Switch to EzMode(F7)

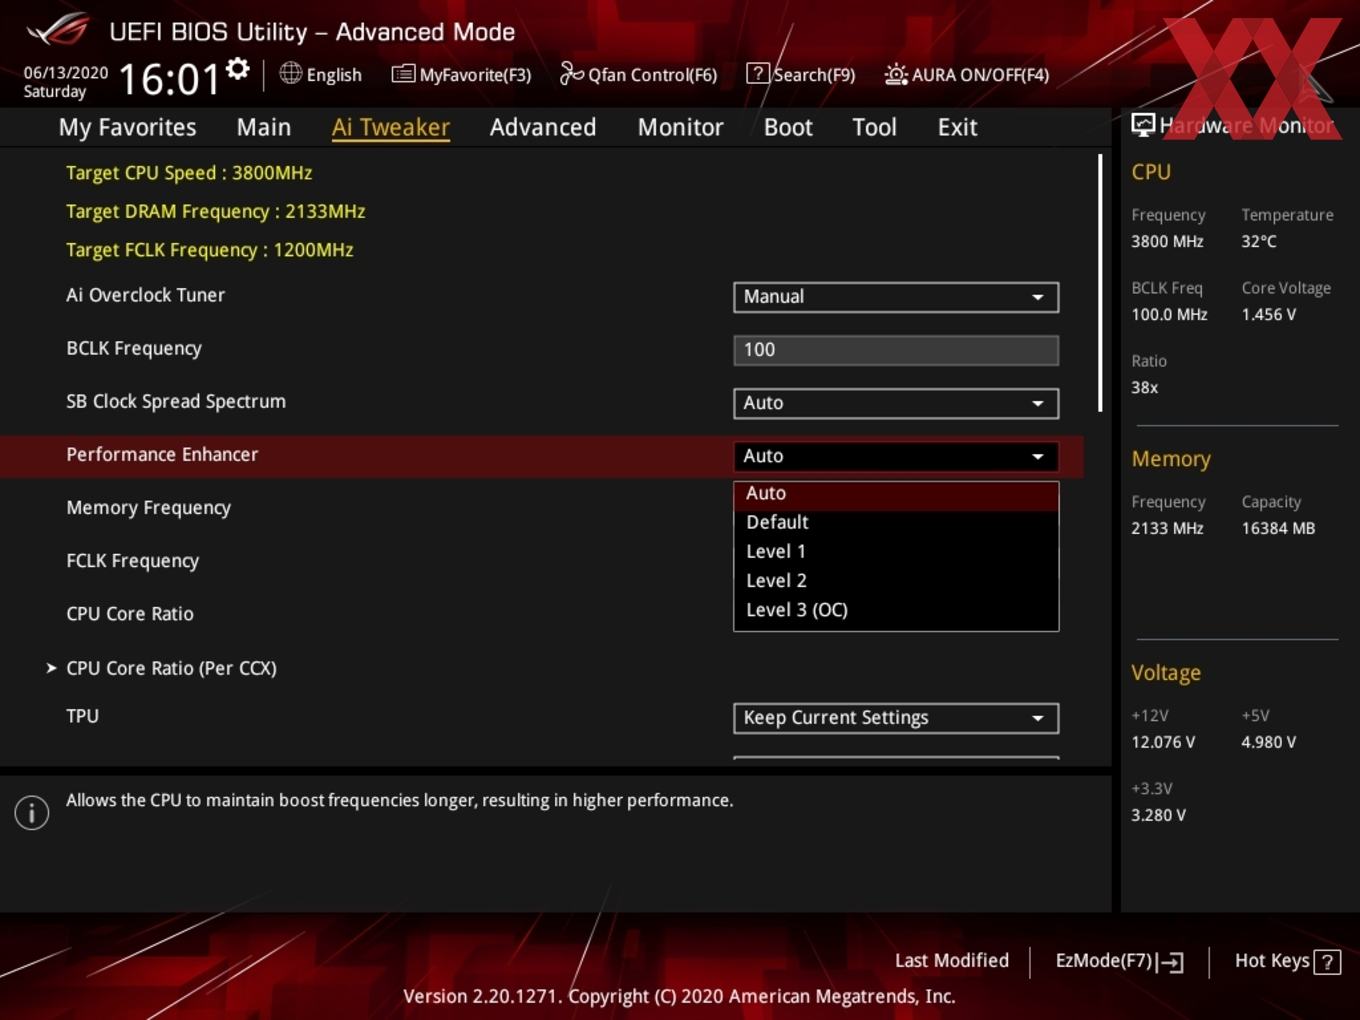[x=1119, y=961]
